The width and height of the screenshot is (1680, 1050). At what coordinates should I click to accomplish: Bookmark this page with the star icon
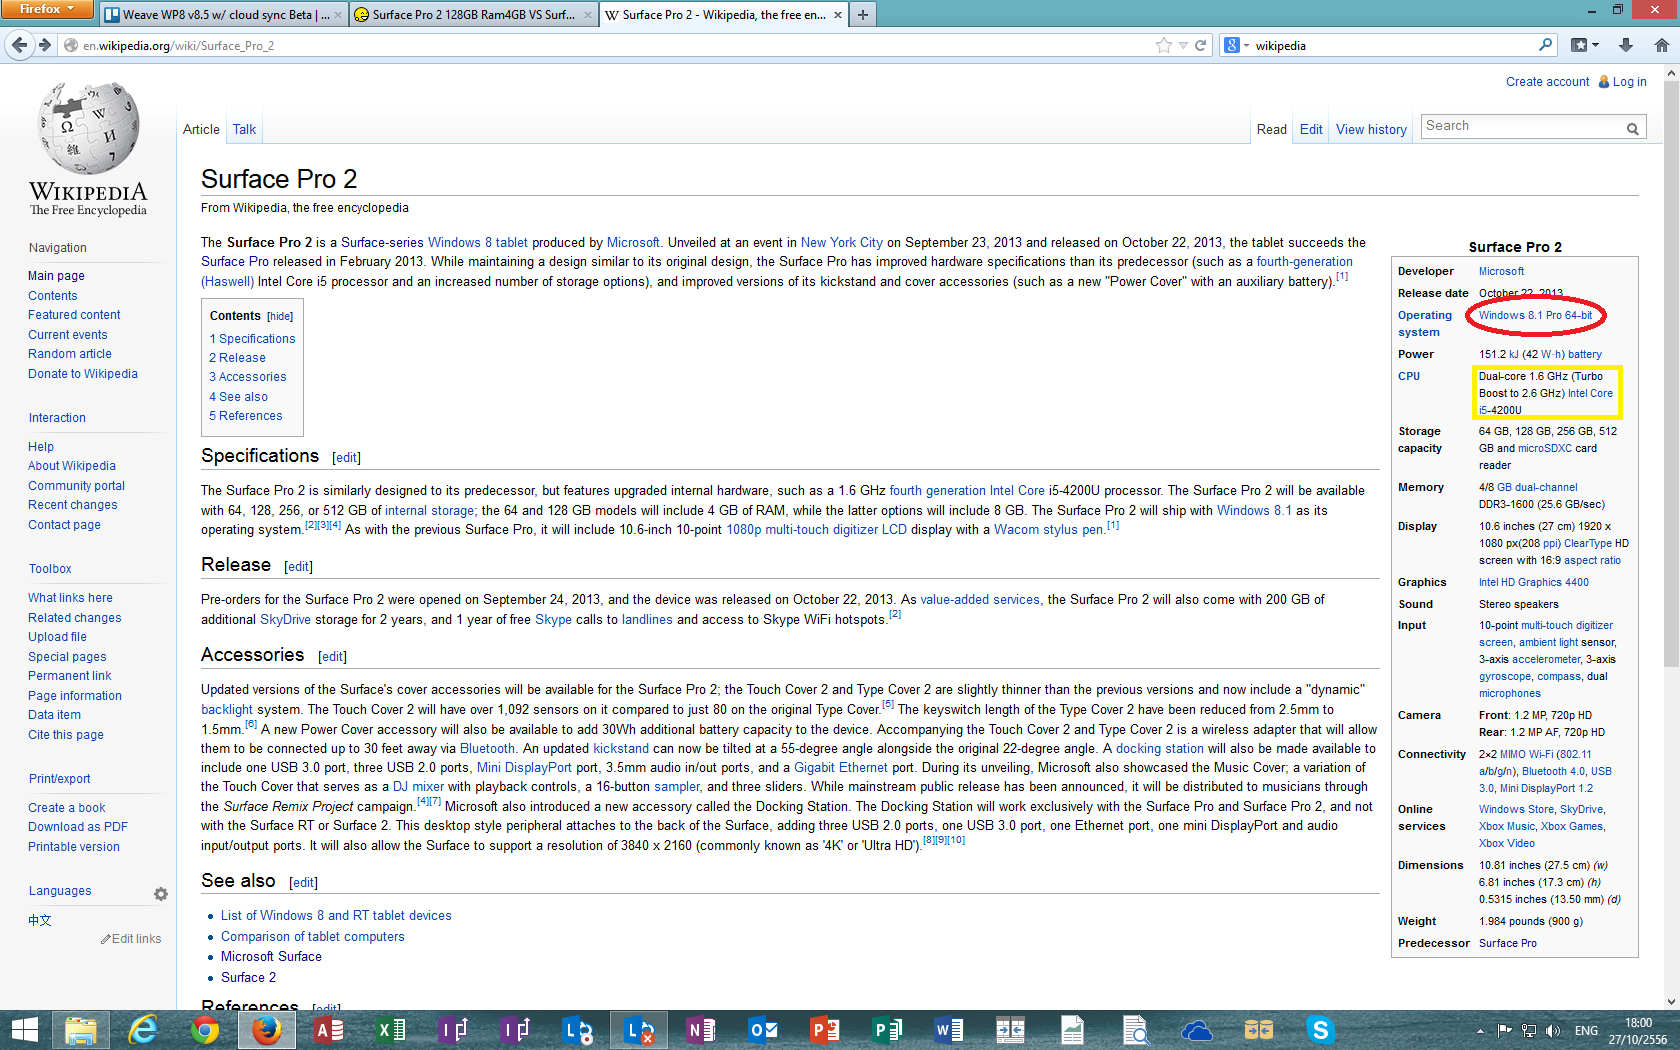1164,45
